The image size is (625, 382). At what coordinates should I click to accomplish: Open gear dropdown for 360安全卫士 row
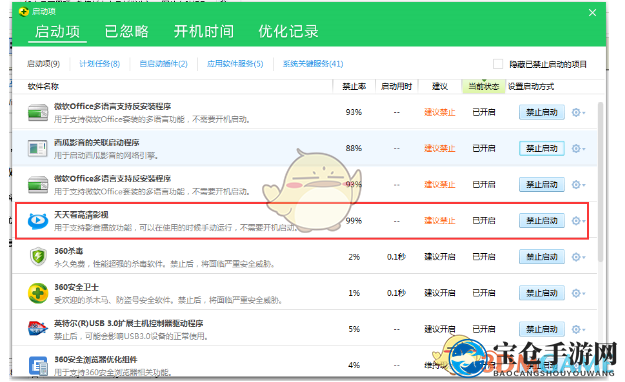pos(578,293)
